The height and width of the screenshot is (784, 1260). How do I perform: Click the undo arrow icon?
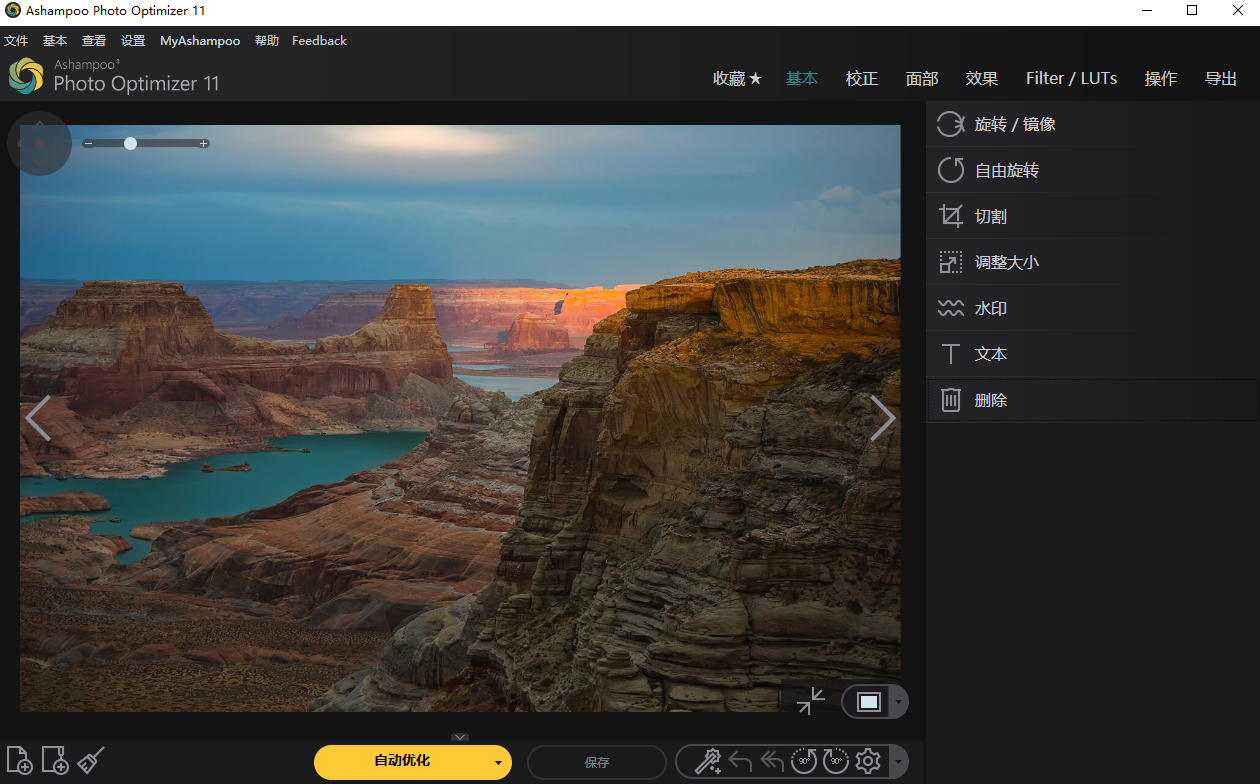741,761
